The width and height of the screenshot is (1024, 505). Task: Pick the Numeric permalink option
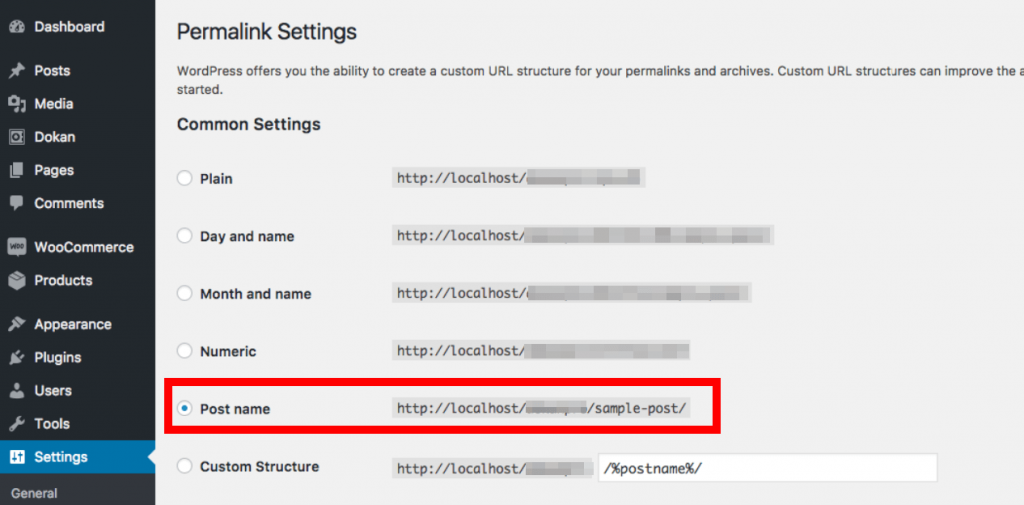184,351
